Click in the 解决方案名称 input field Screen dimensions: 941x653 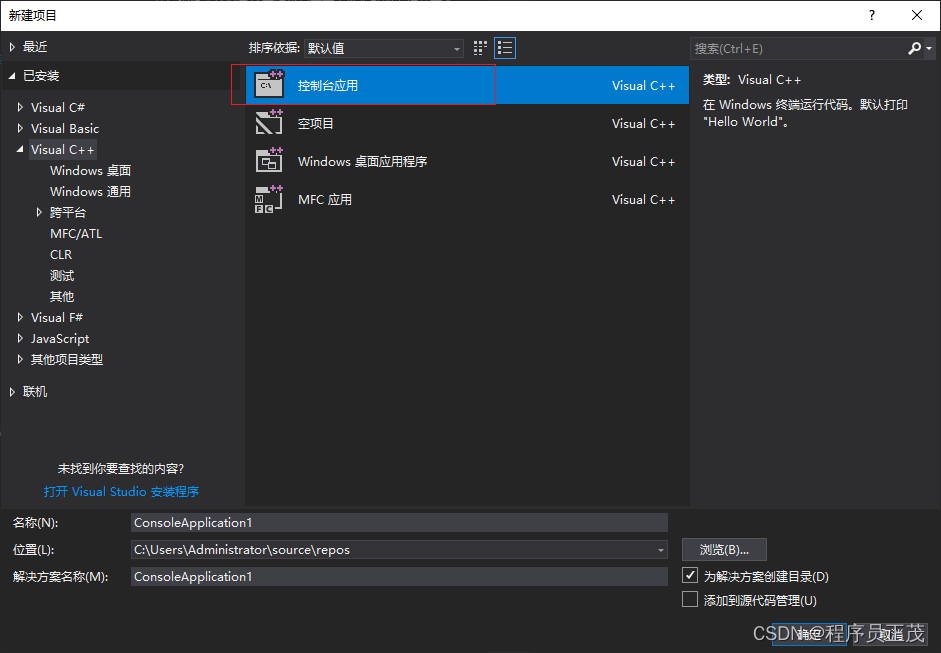(x=399, y=577)
